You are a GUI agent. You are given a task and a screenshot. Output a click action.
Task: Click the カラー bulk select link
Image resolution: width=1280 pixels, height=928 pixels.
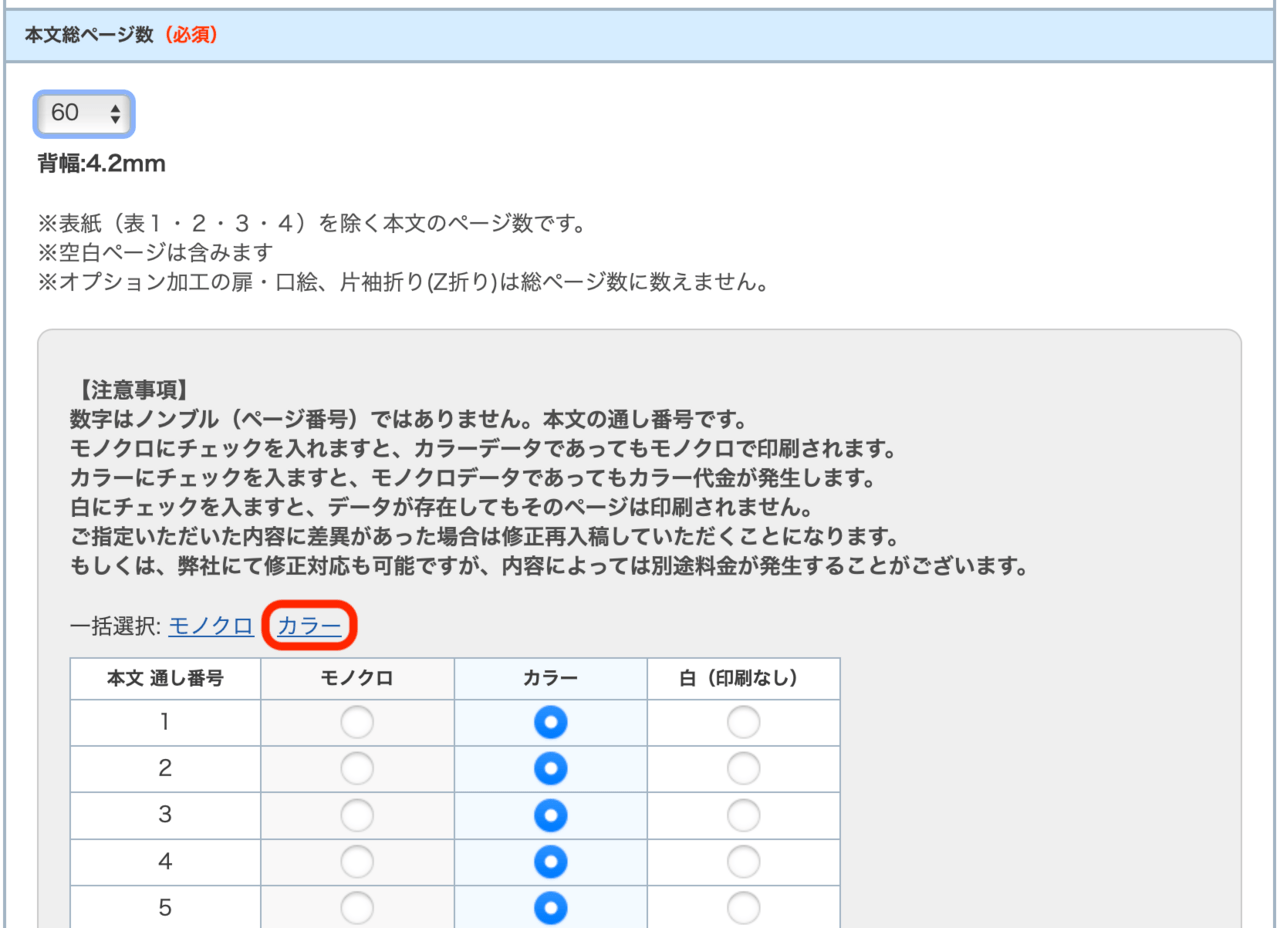(309, 626)
